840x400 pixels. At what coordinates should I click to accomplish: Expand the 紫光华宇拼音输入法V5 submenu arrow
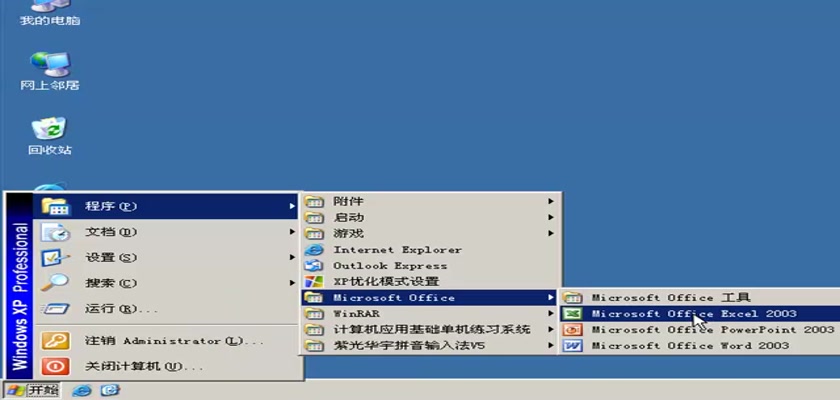[x=551, y=345]
